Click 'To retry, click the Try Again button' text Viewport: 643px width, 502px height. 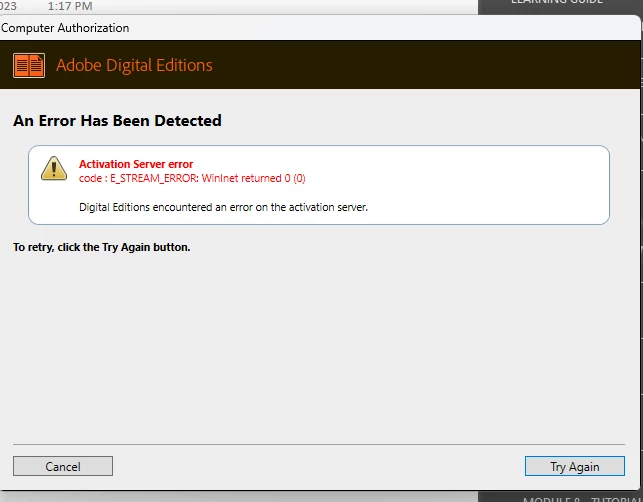click(x=102, y=247)
